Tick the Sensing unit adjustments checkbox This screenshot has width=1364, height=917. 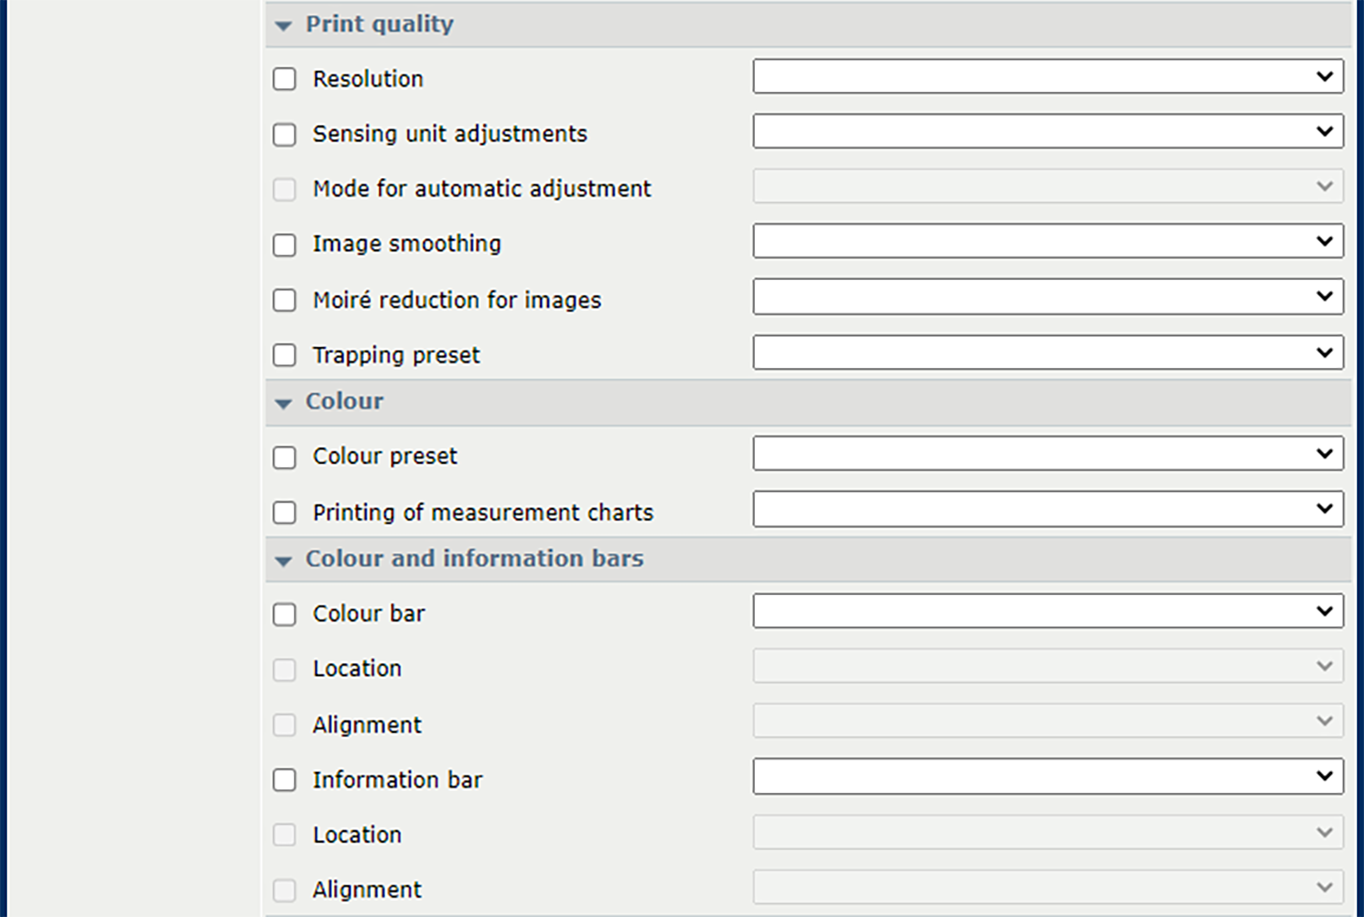pos(285,134)
